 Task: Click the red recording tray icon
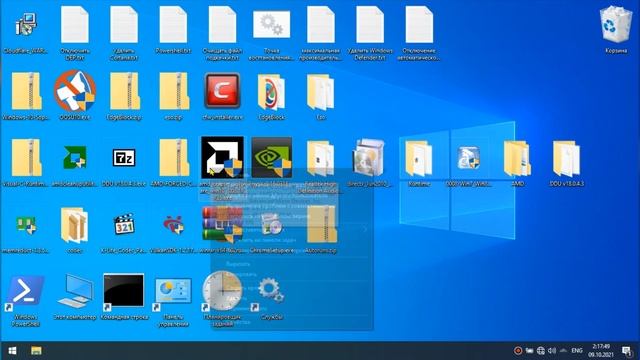518,351
